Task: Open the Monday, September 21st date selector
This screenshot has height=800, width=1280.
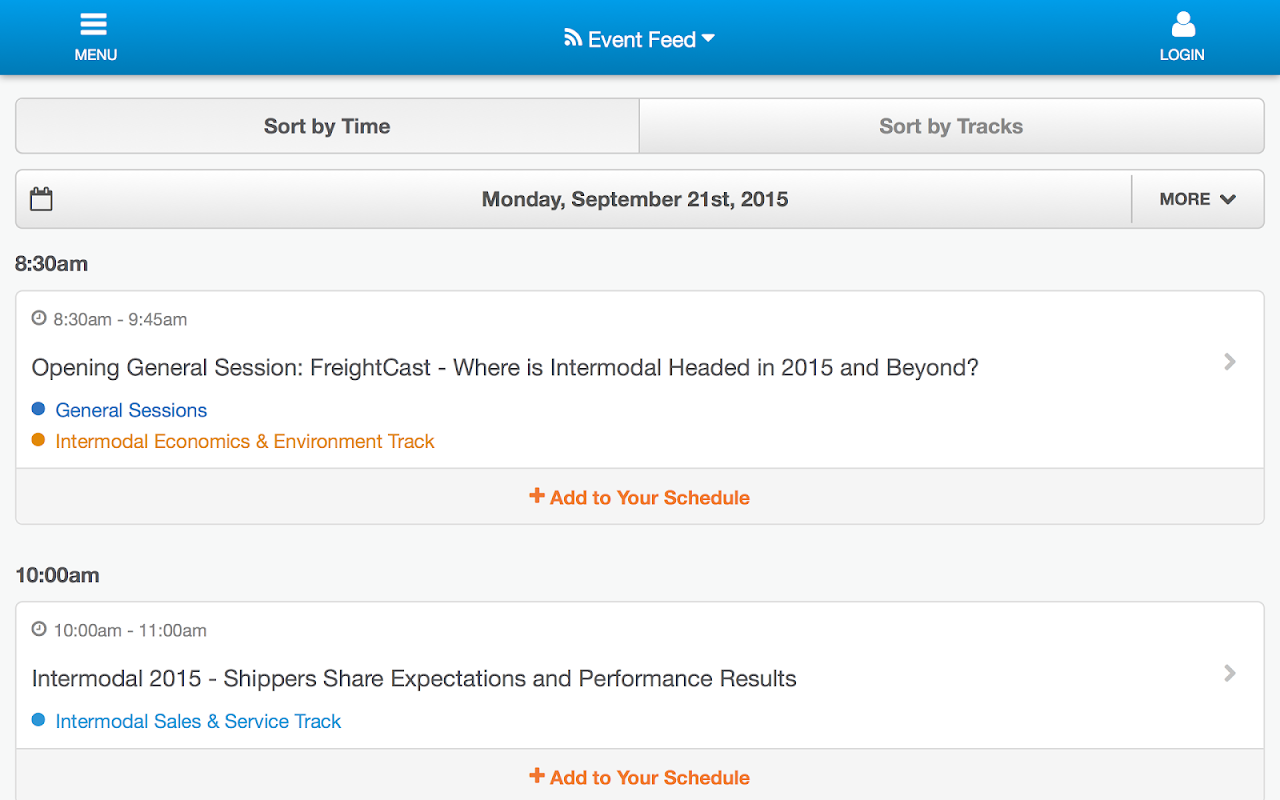Action: tap(634, 199)
